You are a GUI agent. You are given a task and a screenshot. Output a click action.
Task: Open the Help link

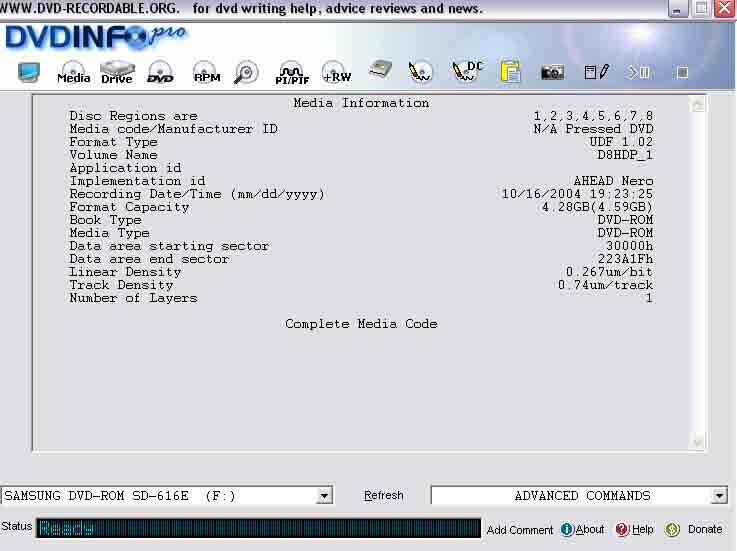pos(643,529)
